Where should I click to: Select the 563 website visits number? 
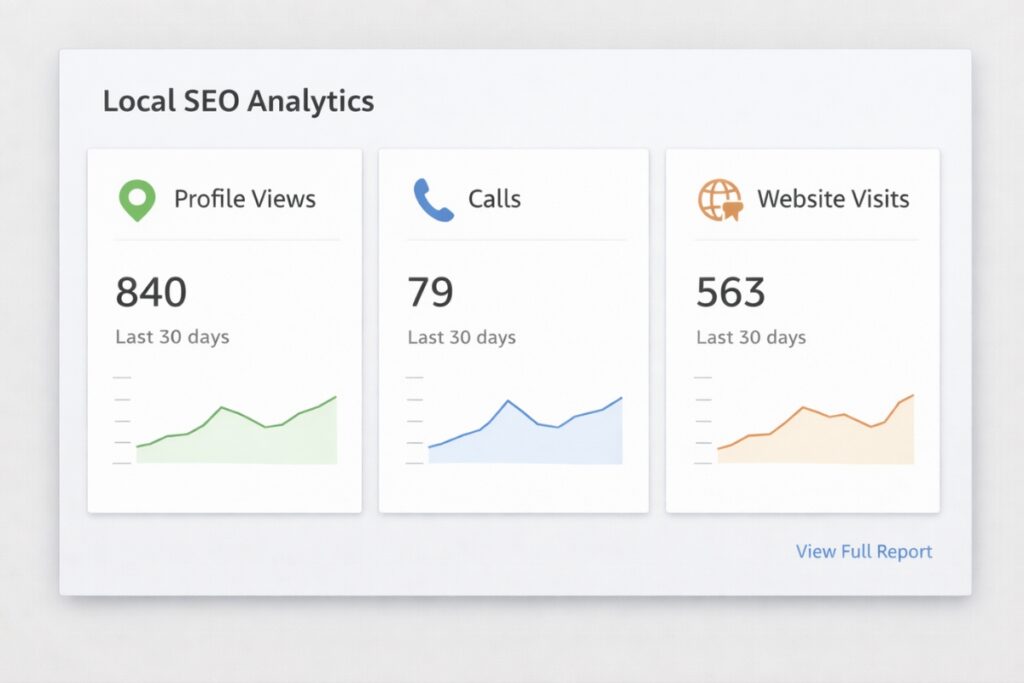pos(729,291)
